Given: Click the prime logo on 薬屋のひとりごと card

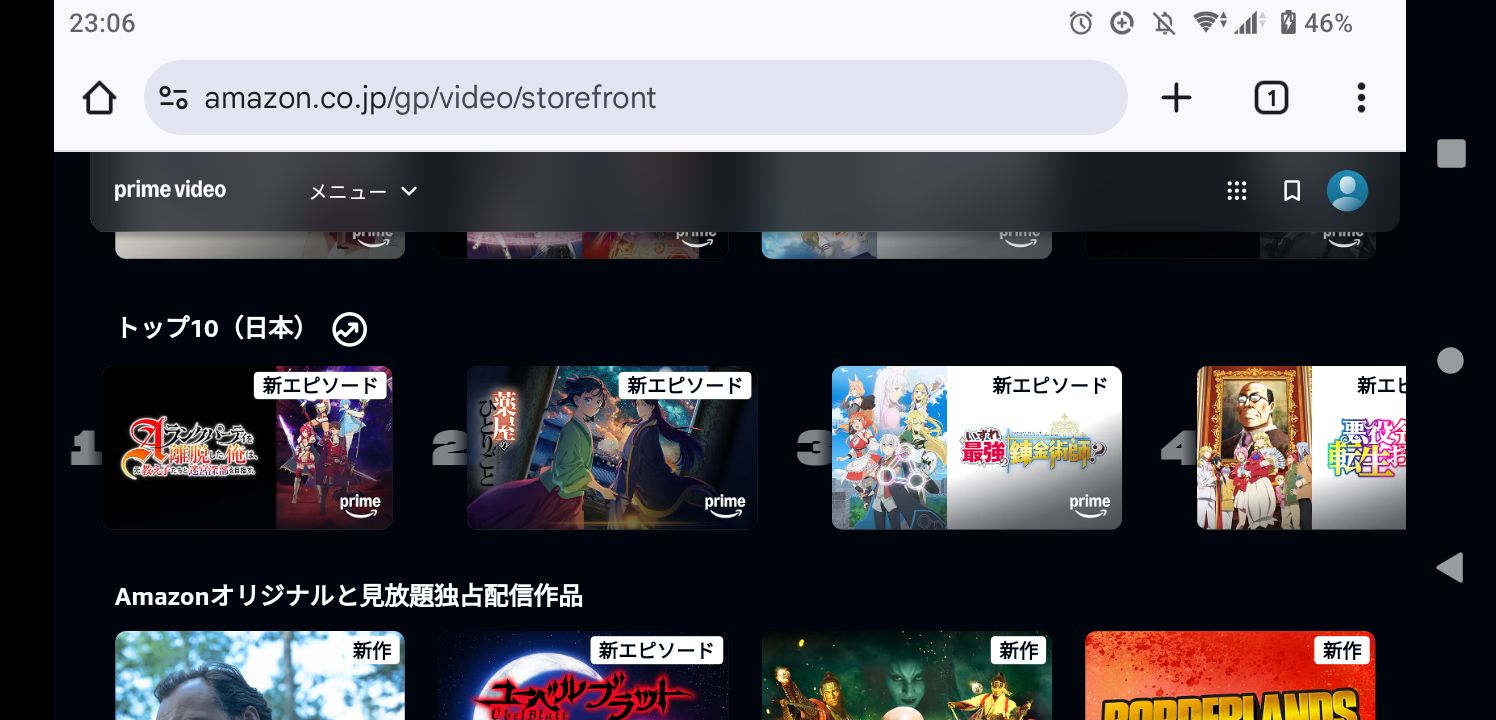Looking at the screenshot, I should click(724, 505).
